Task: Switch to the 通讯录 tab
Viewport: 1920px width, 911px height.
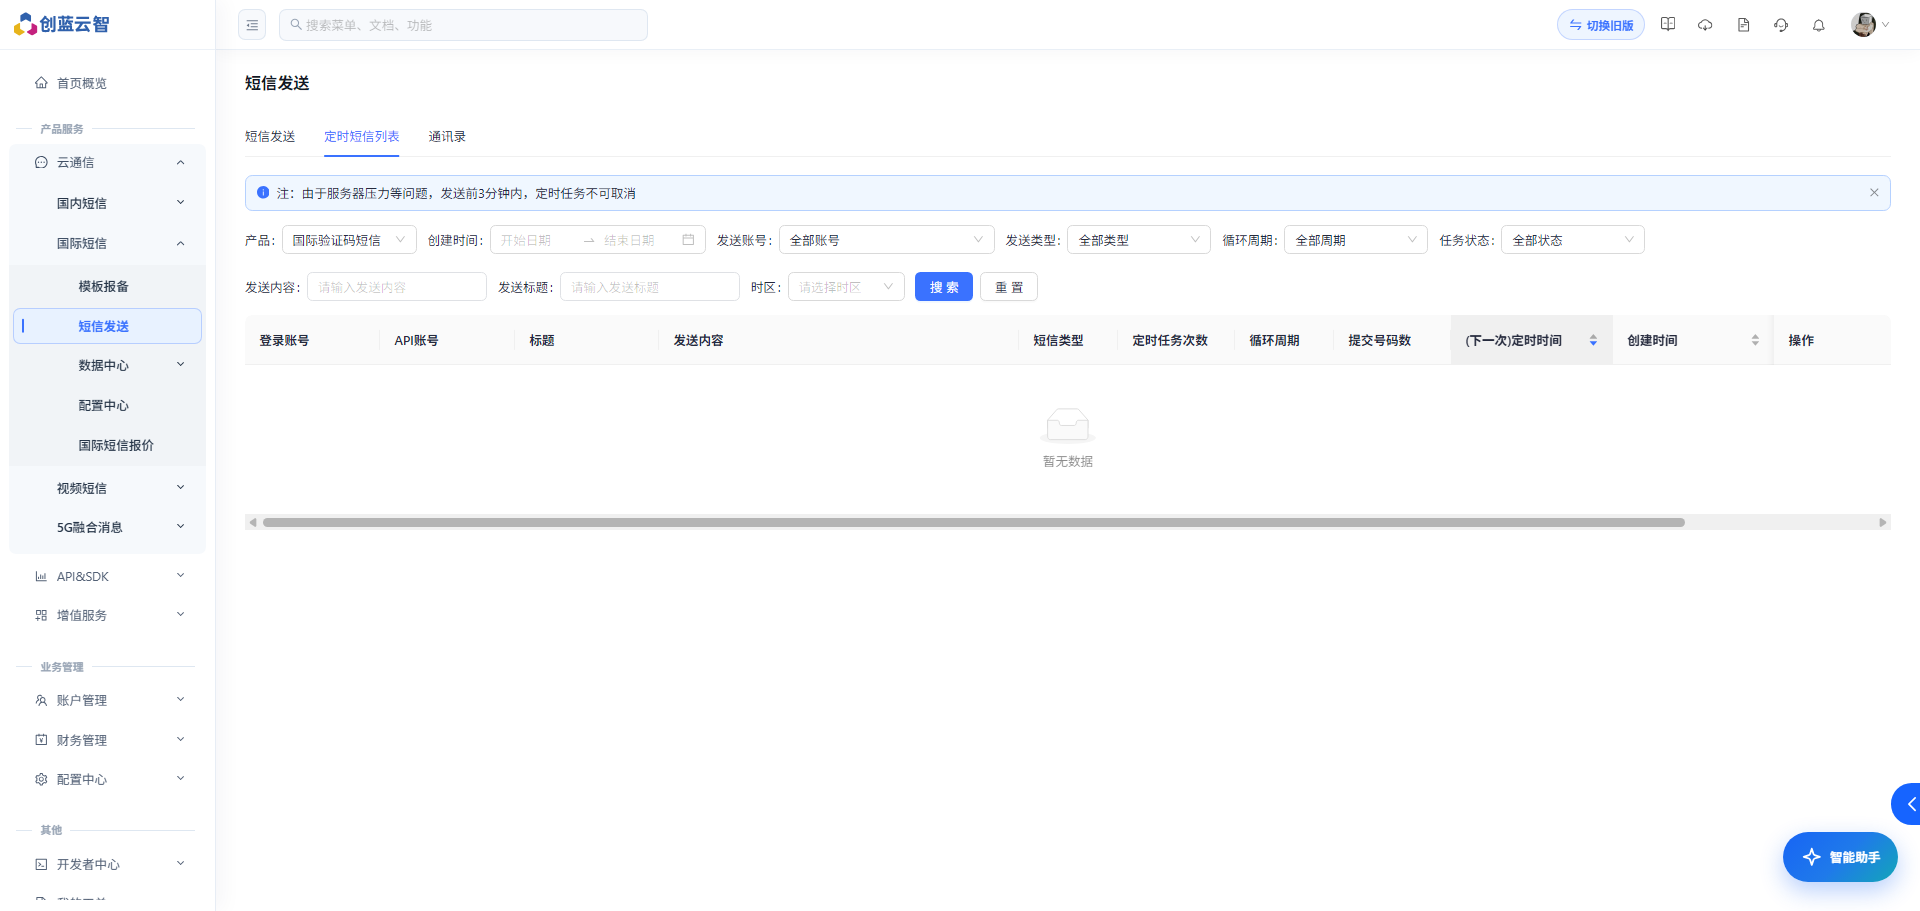Action: [447, 136]
